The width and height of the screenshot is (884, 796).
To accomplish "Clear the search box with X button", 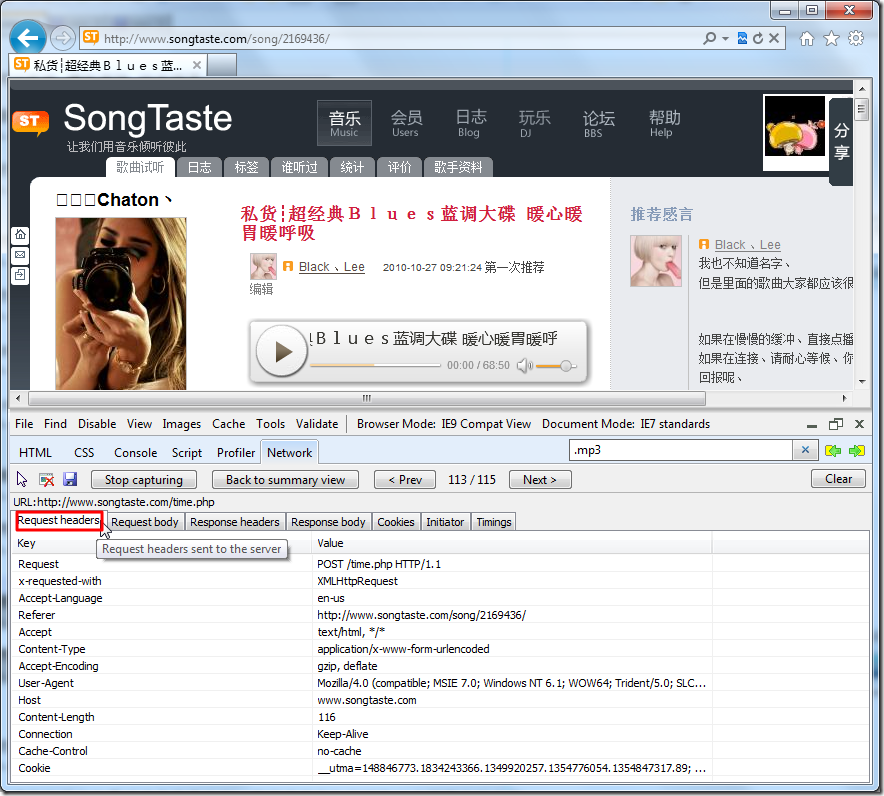I will [805, 450].
